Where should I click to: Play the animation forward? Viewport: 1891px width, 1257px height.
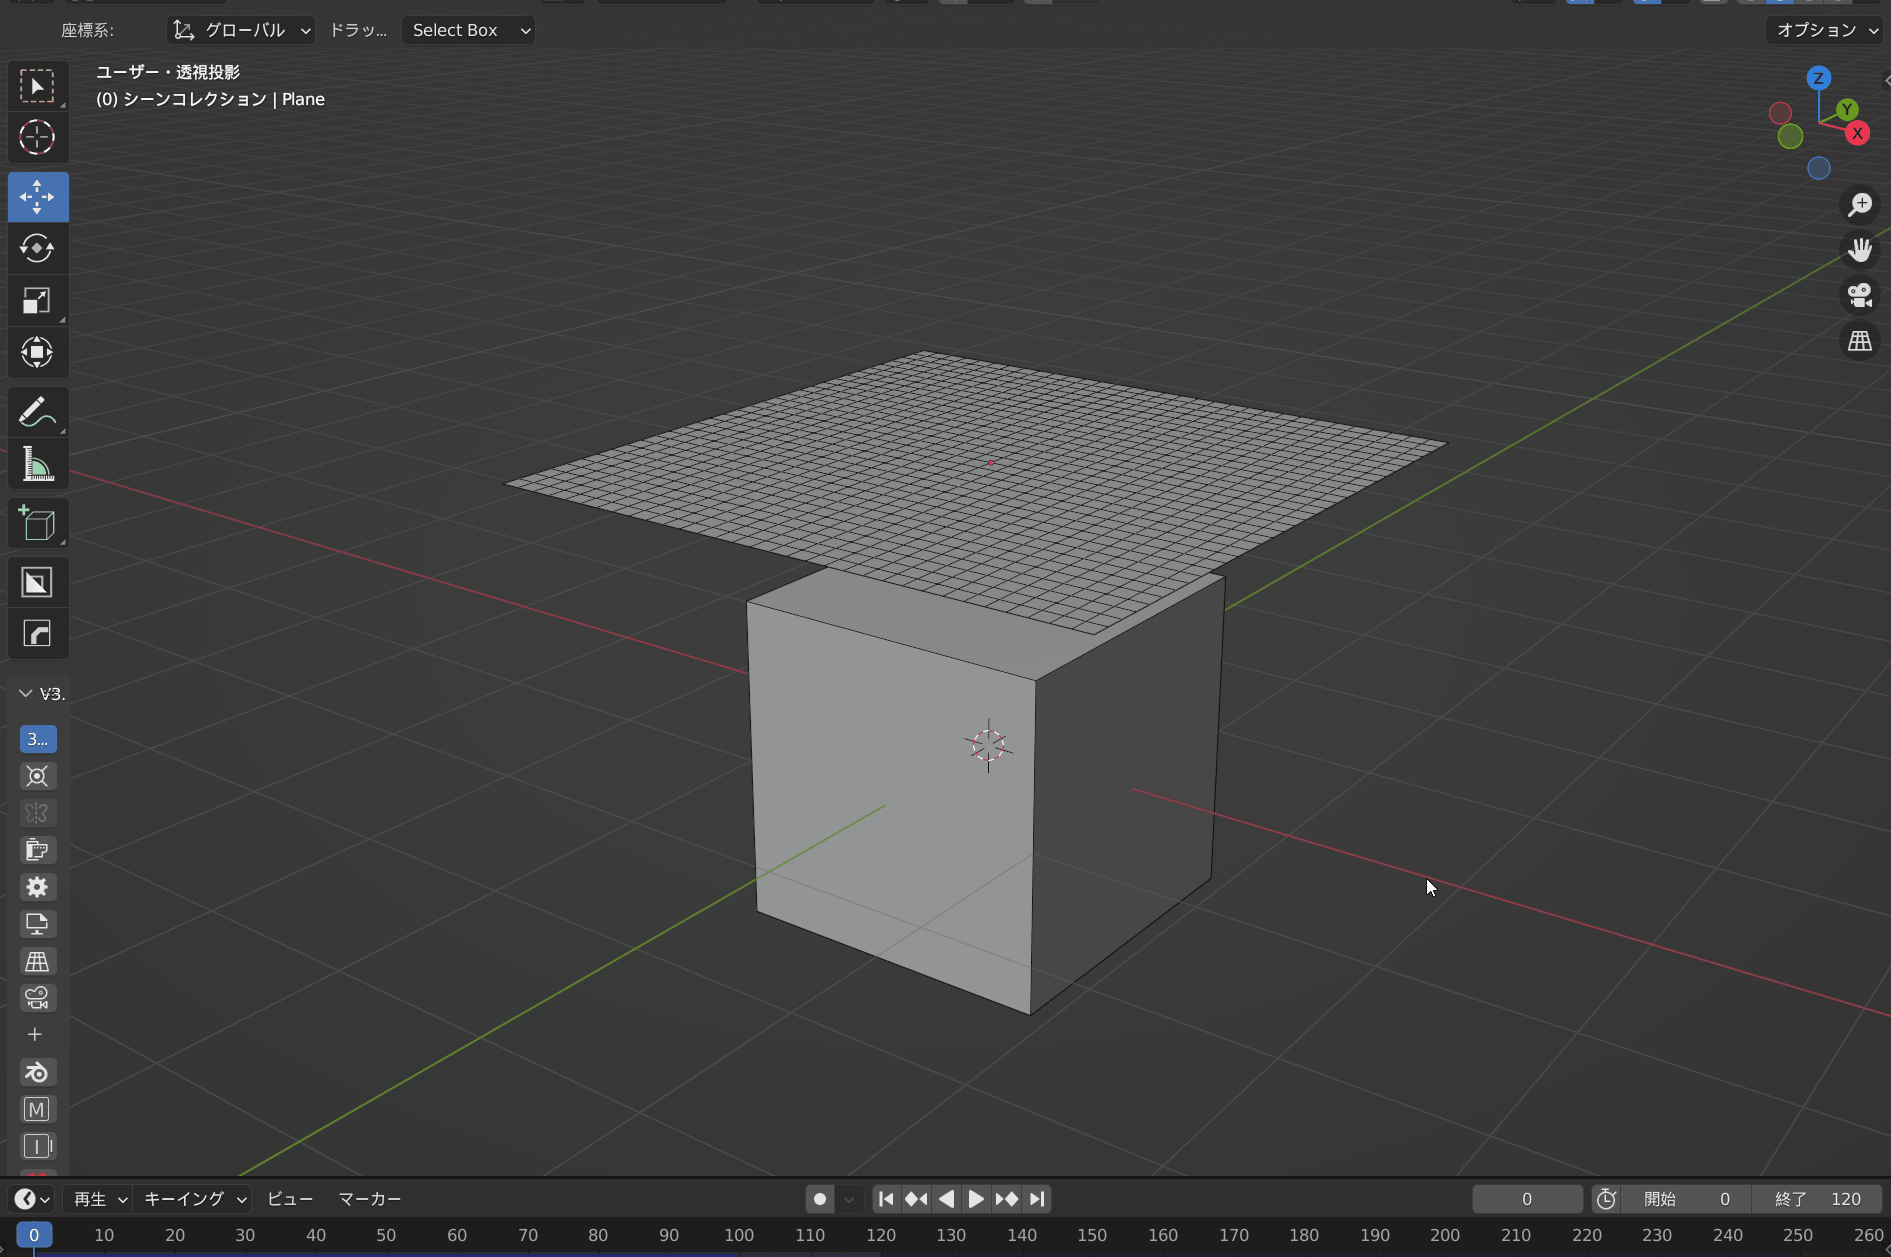click(976, 1199)
